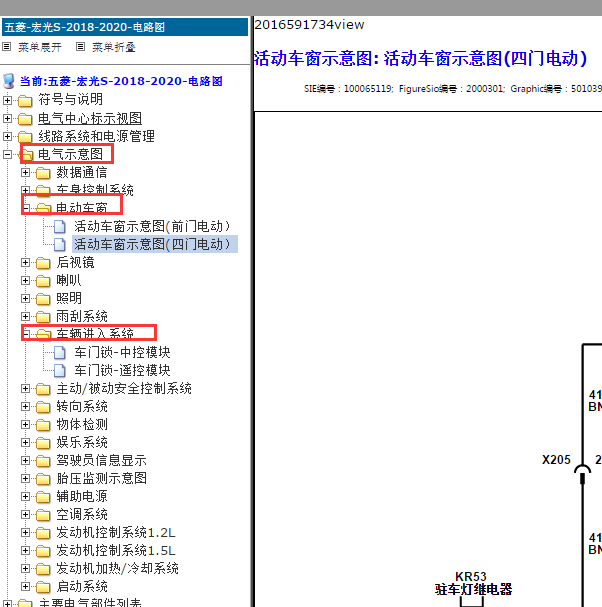The height and width of the screenshot is (607, 602).
Task: Click the folder icon for 胎压监测示意图
Action: [x=43, y=479]
